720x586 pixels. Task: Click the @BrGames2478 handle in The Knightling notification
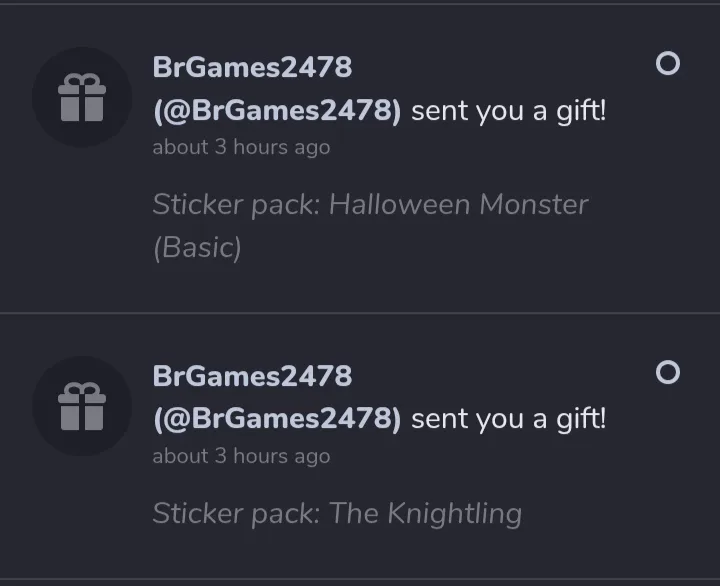277,419
